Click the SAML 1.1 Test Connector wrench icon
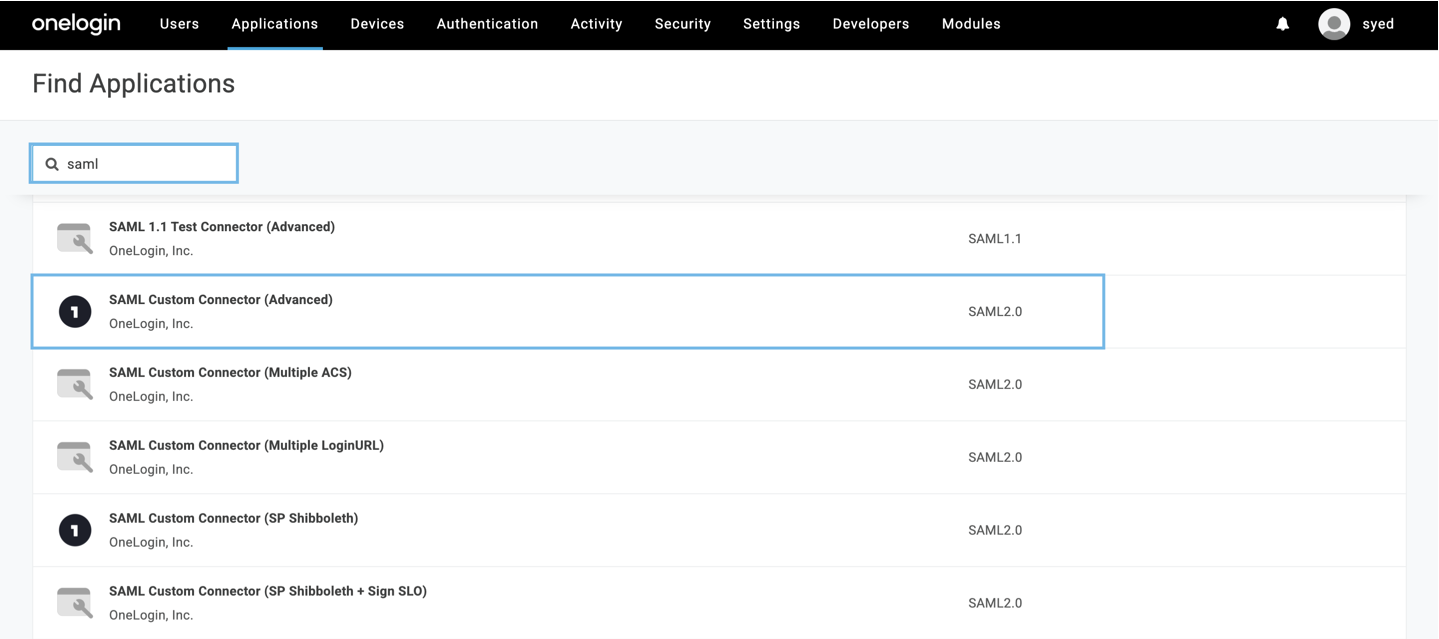 pos(75,239)
